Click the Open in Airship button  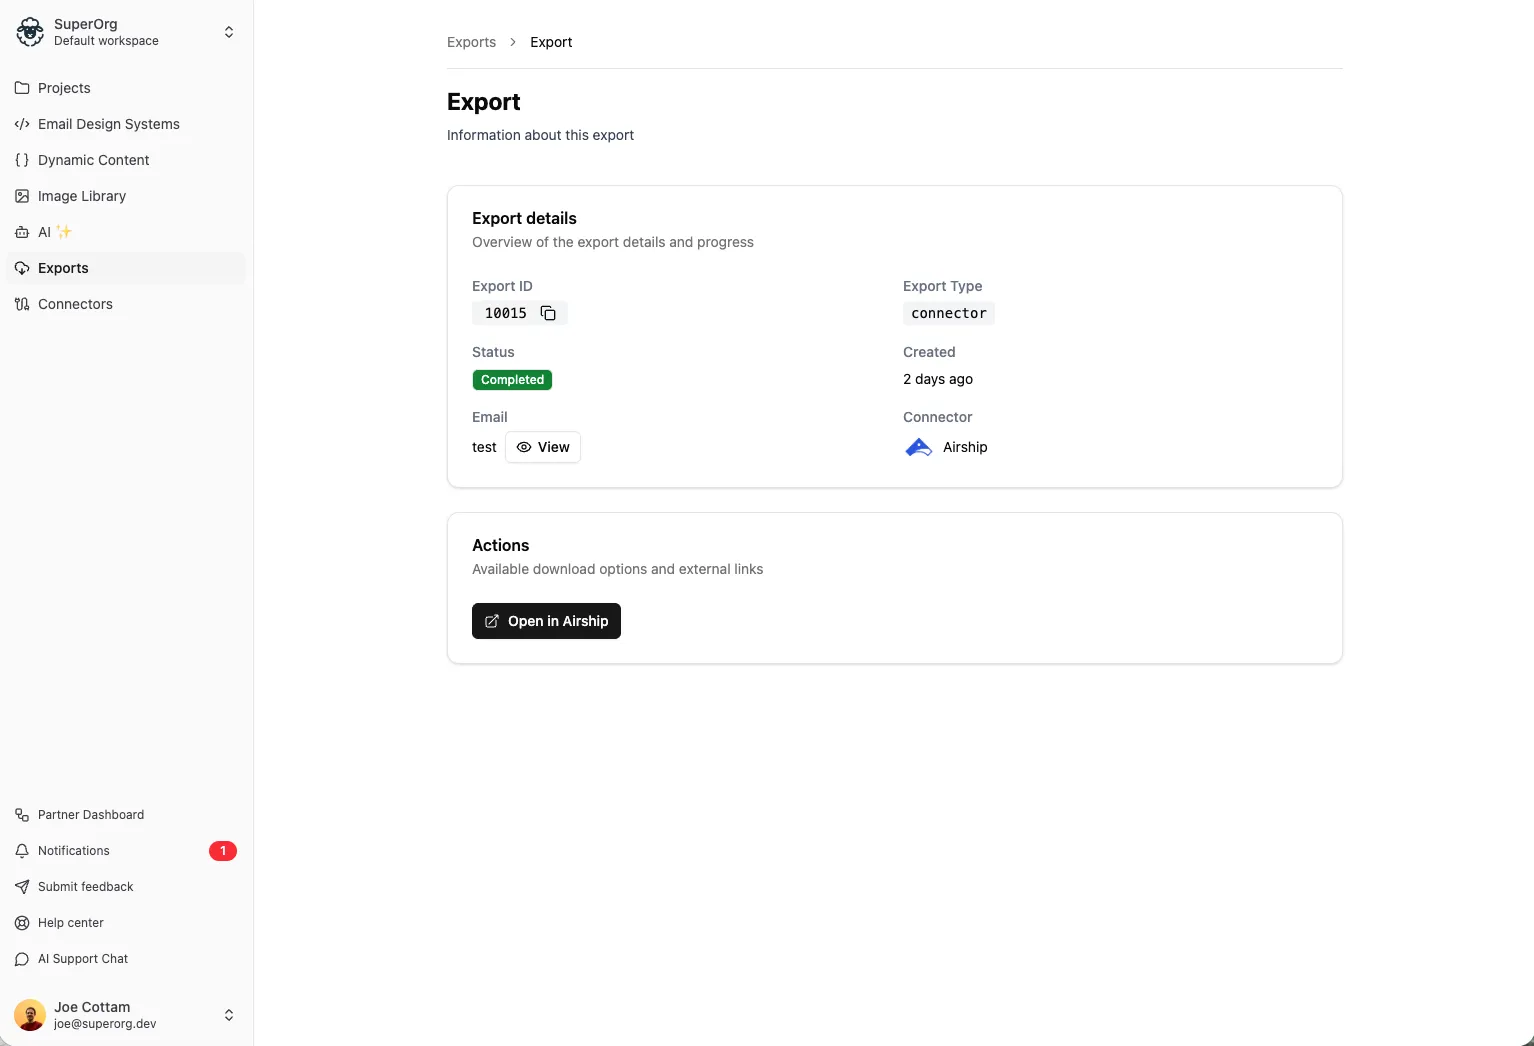click(545, 620)
